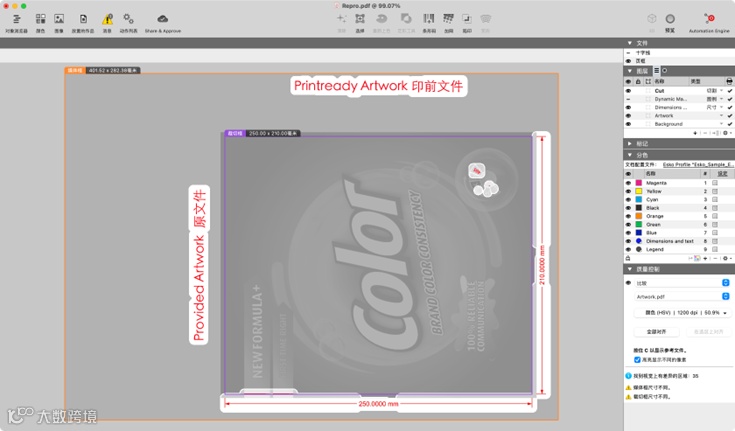Click the Green separation color swatch

coord(638,224)
